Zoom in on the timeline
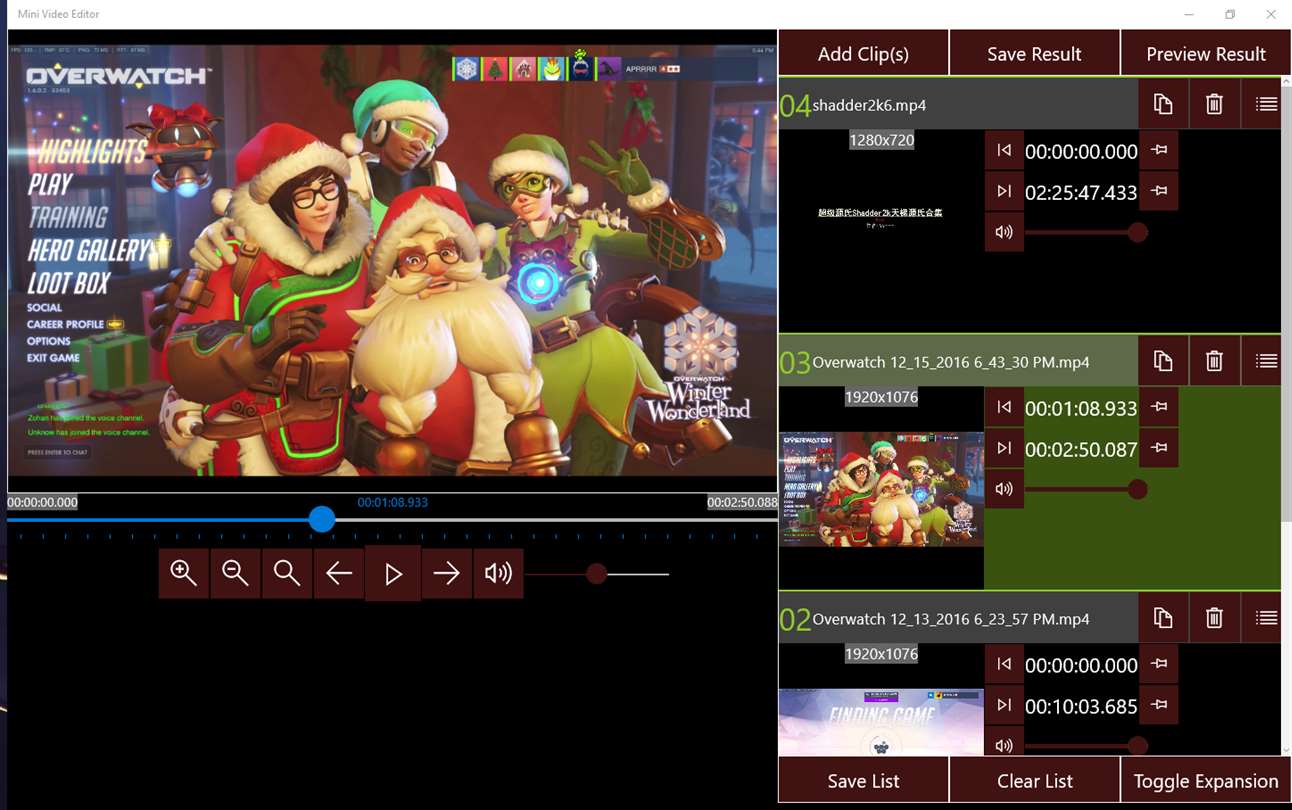 [183, 573]
